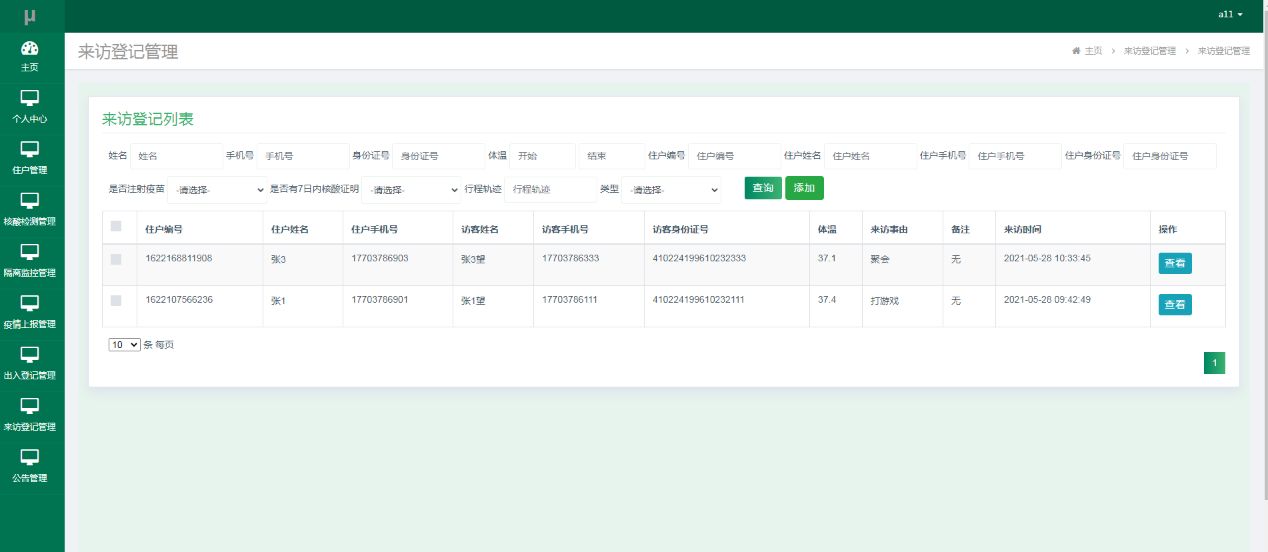Click temperature value 37.4

click(x=826, y=299)
